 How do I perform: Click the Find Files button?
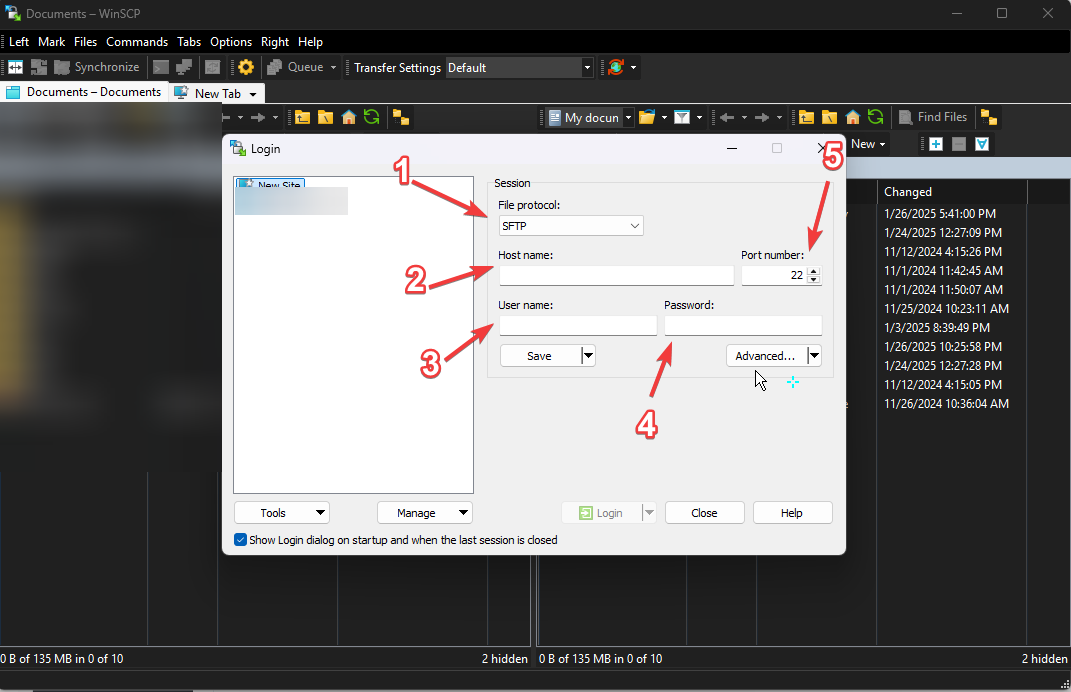pos(933,117)
